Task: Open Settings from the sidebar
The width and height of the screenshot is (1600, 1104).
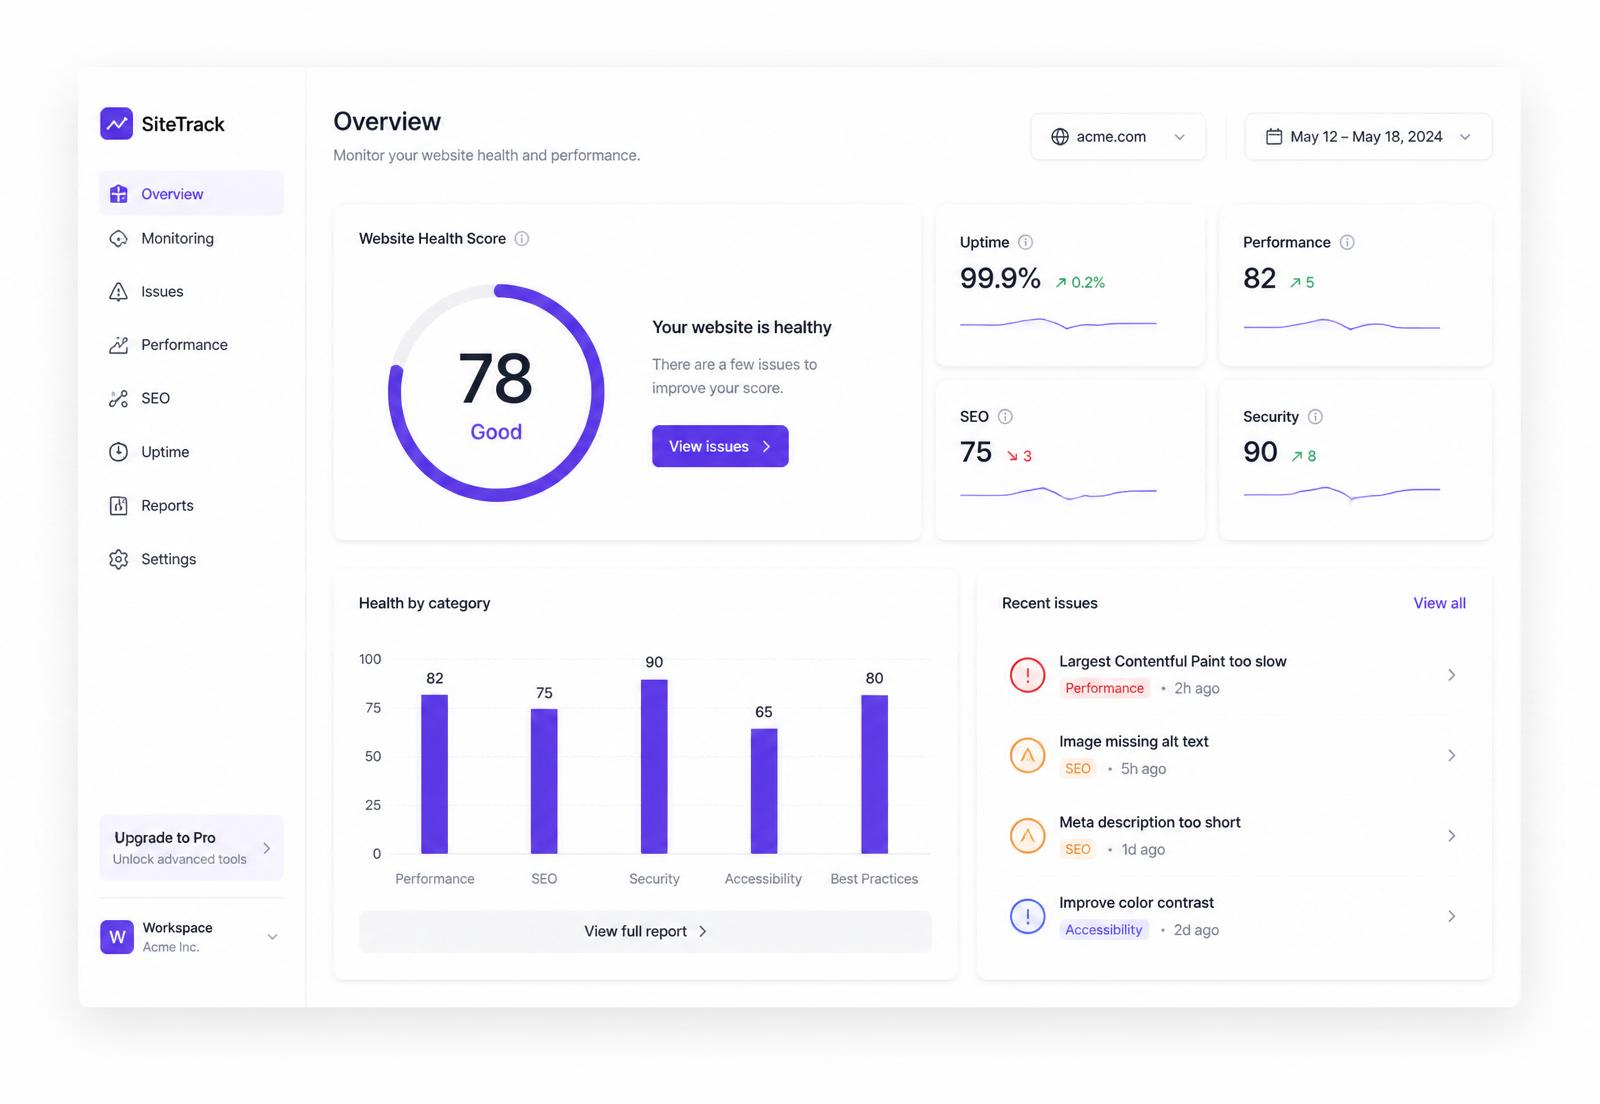Action: click(x=191, y=559)
